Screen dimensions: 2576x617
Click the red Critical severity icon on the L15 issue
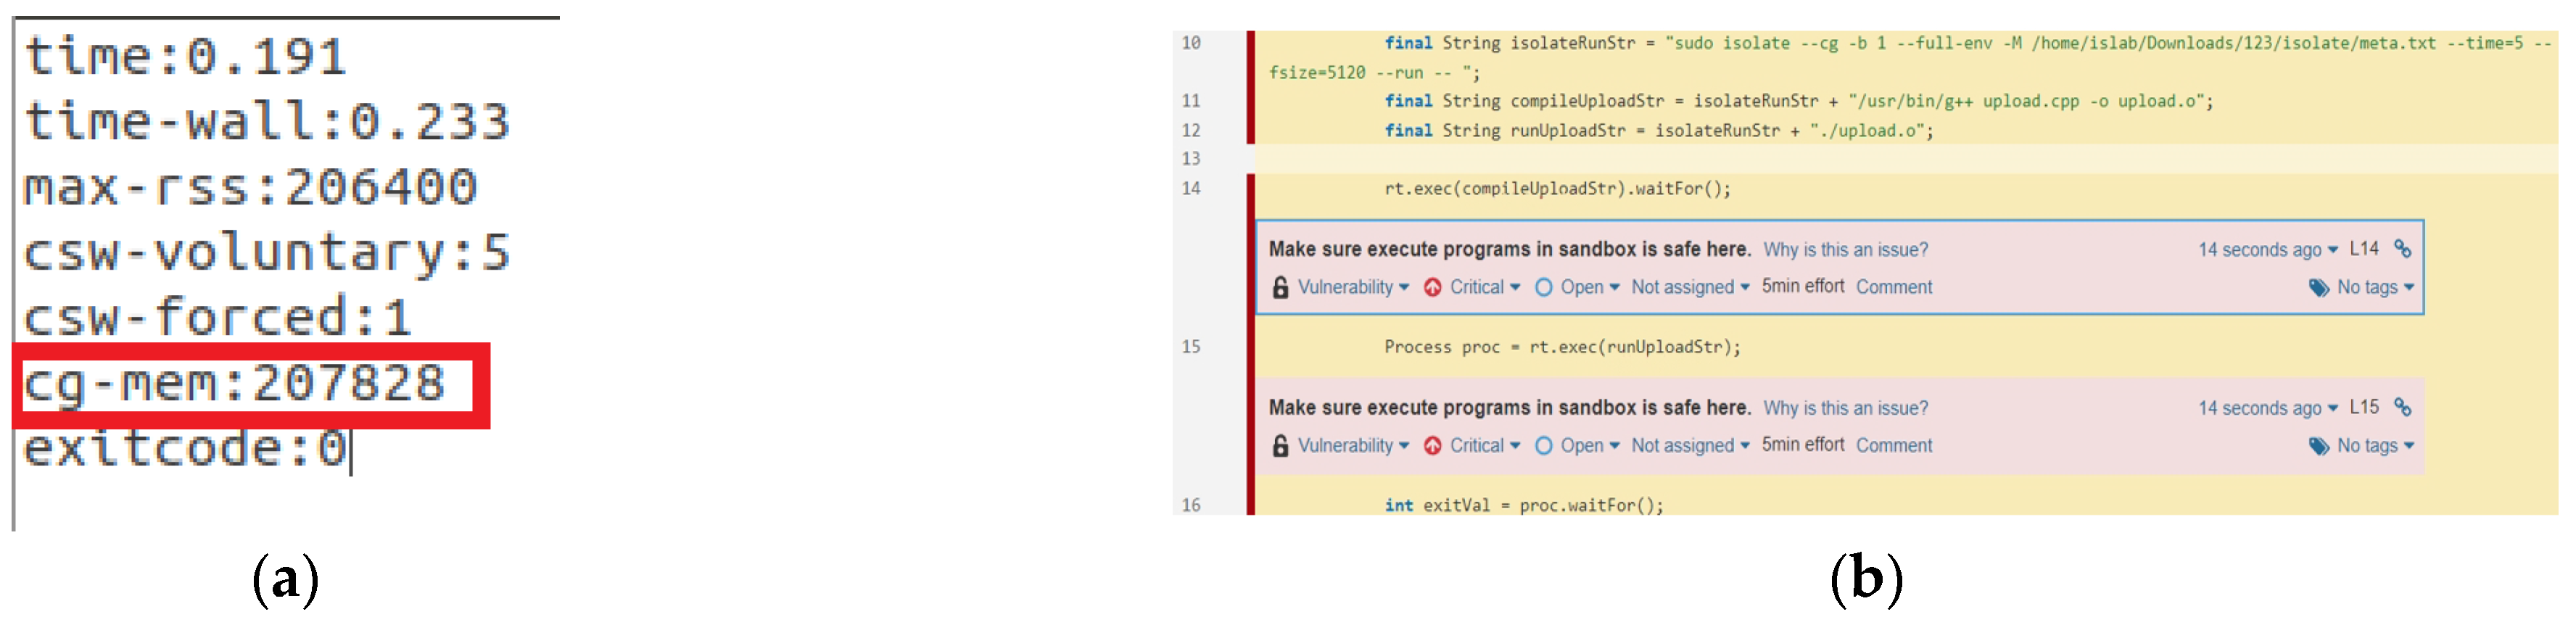coord(1432,446)
